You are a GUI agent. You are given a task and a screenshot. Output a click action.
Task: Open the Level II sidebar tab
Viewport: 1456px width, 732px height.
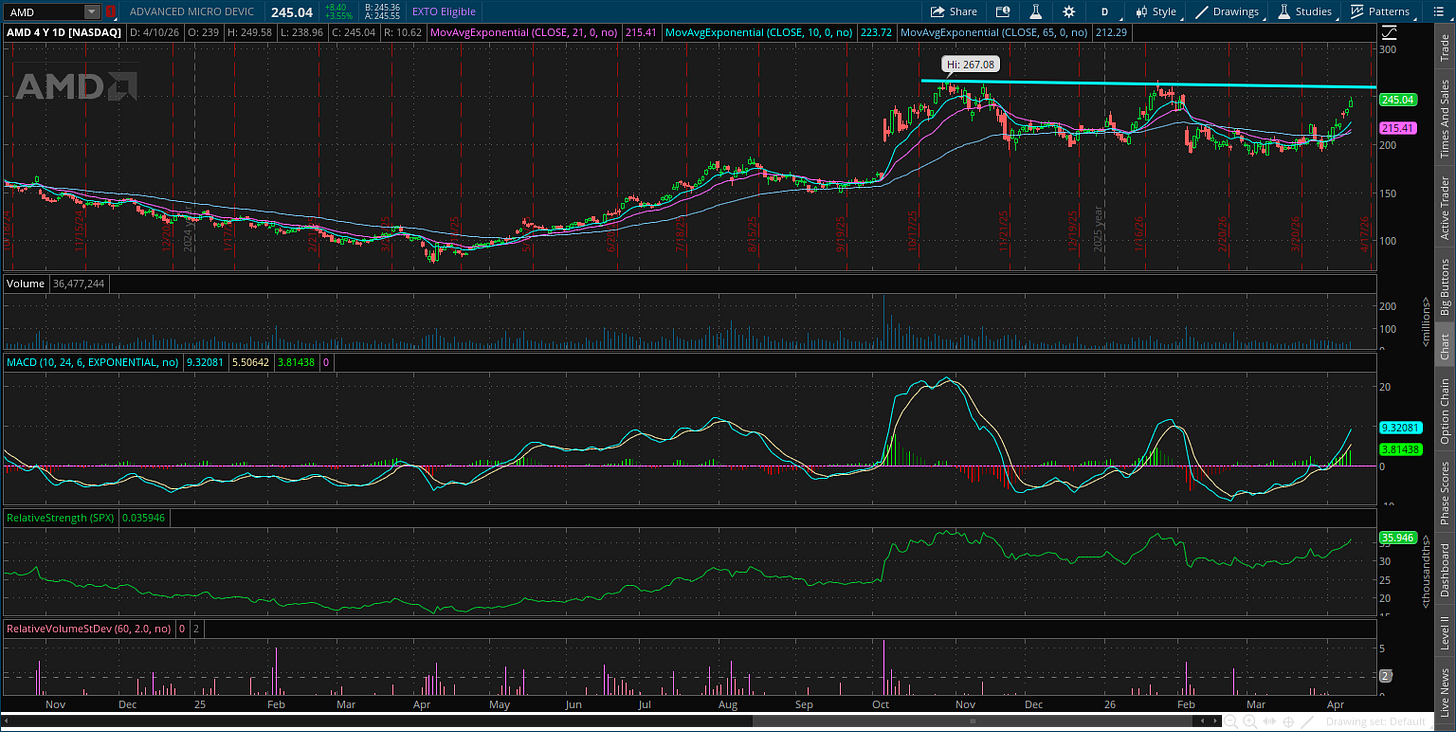coord(1444,633)
